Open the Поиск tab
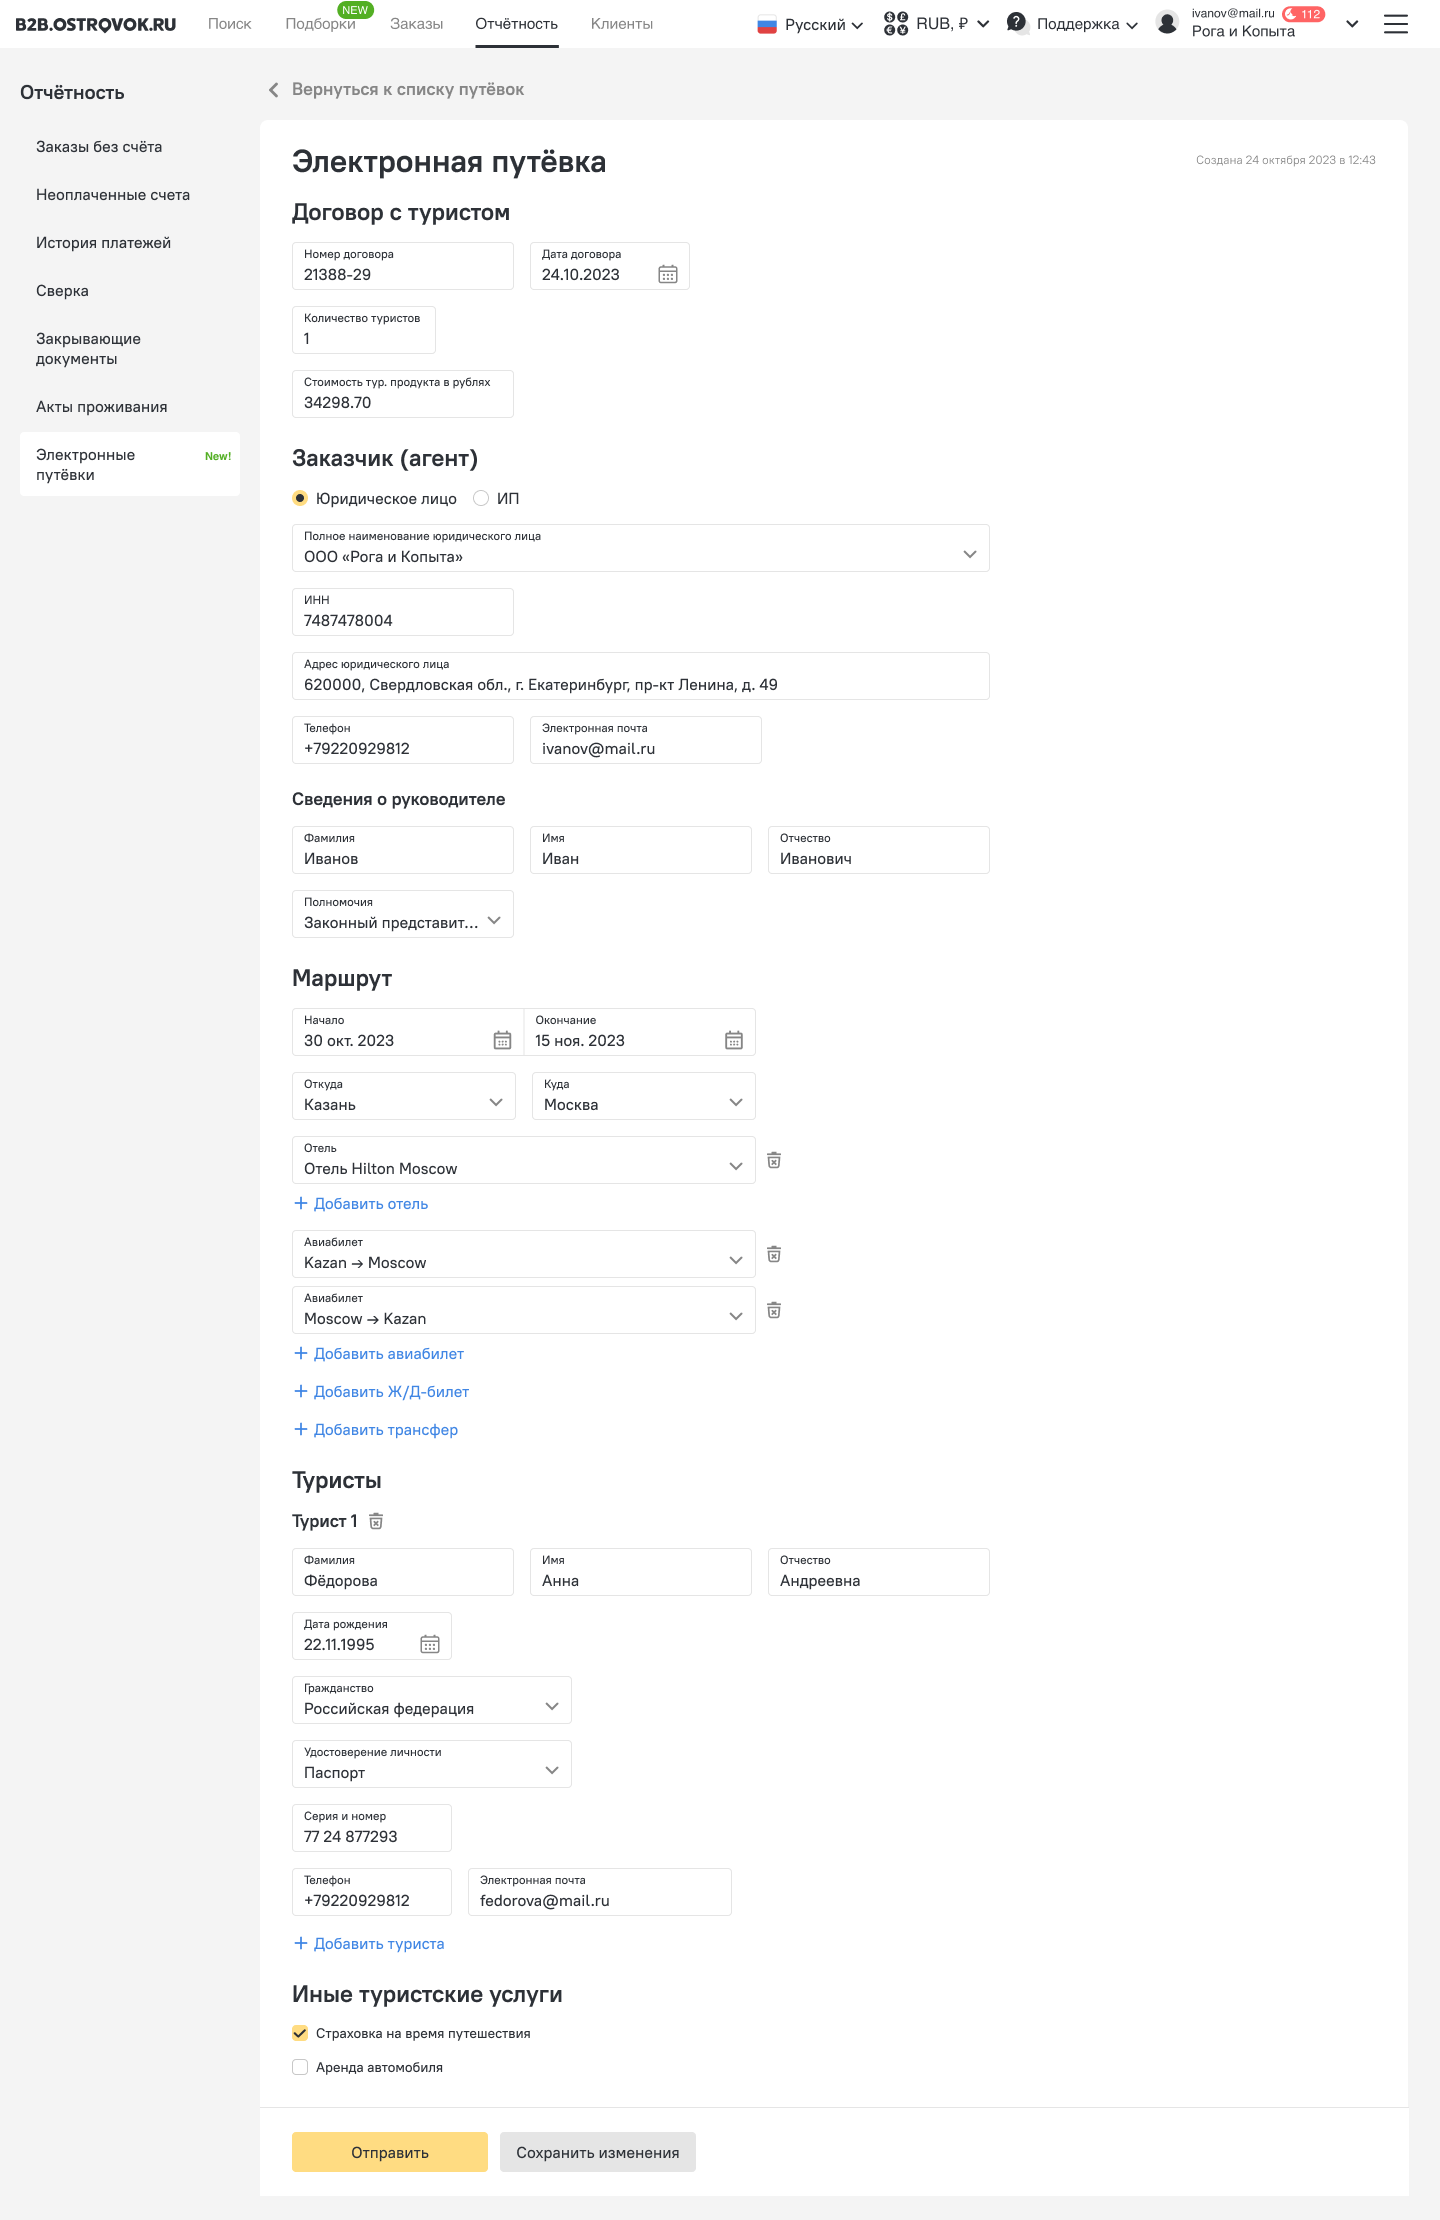Screen dimensions: 1440x2220 tap(230, 23)
